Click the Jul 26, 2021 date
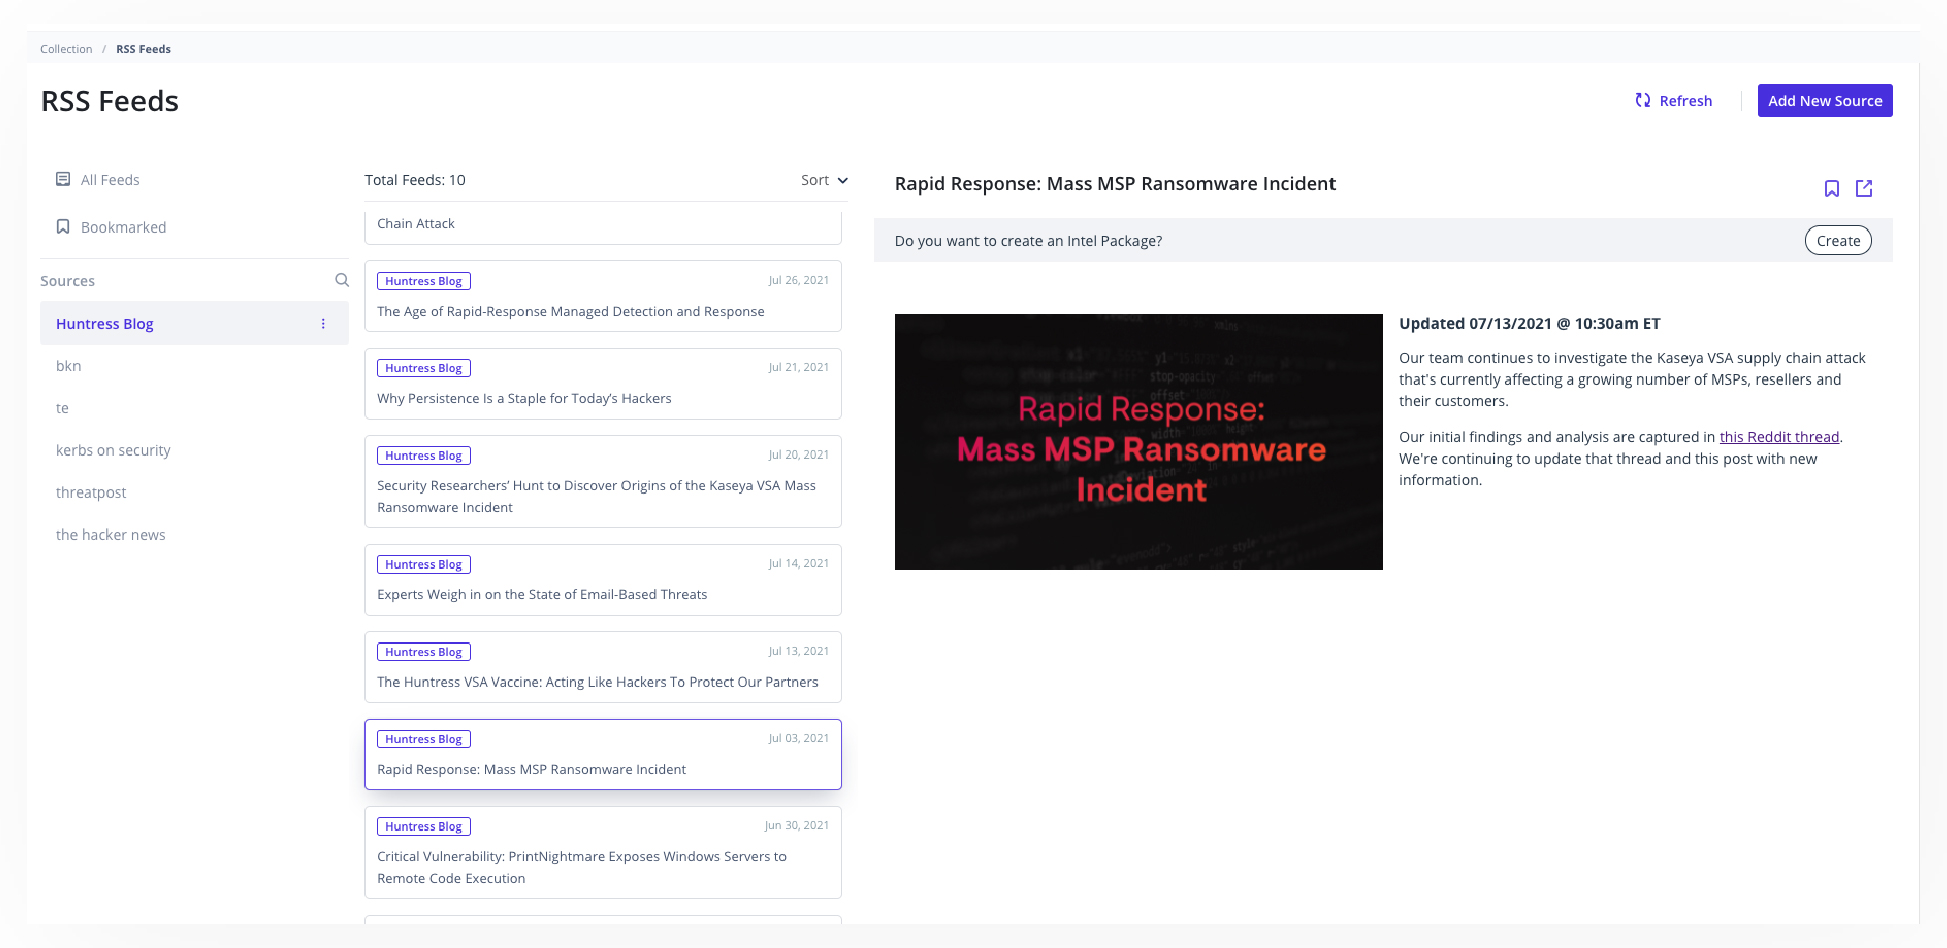This screenshot has width=1947, height=948. (799, 280)
